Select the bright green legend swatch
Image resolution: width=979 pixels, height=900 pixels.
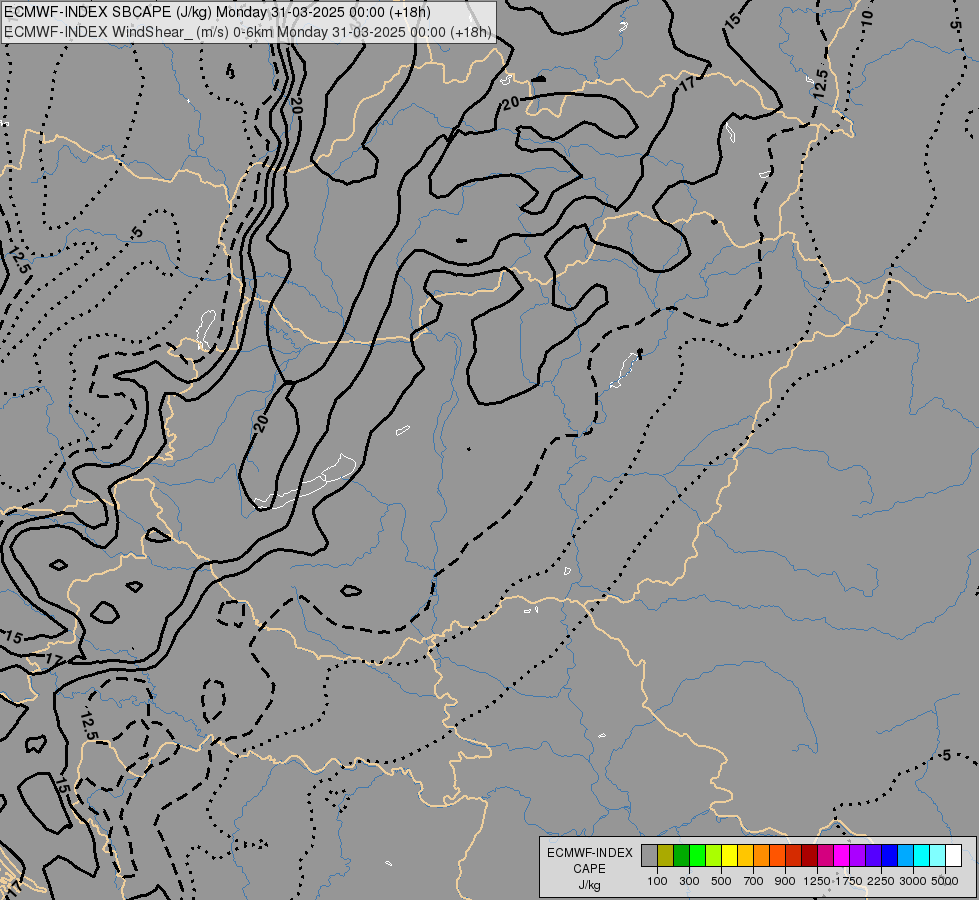click(697, 855)
